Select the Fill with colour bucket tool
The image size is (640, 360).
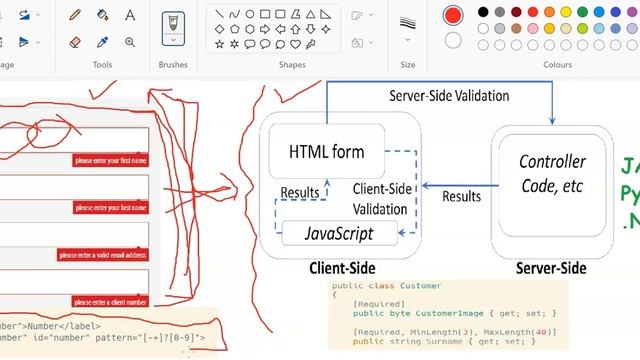click(102, 15)
